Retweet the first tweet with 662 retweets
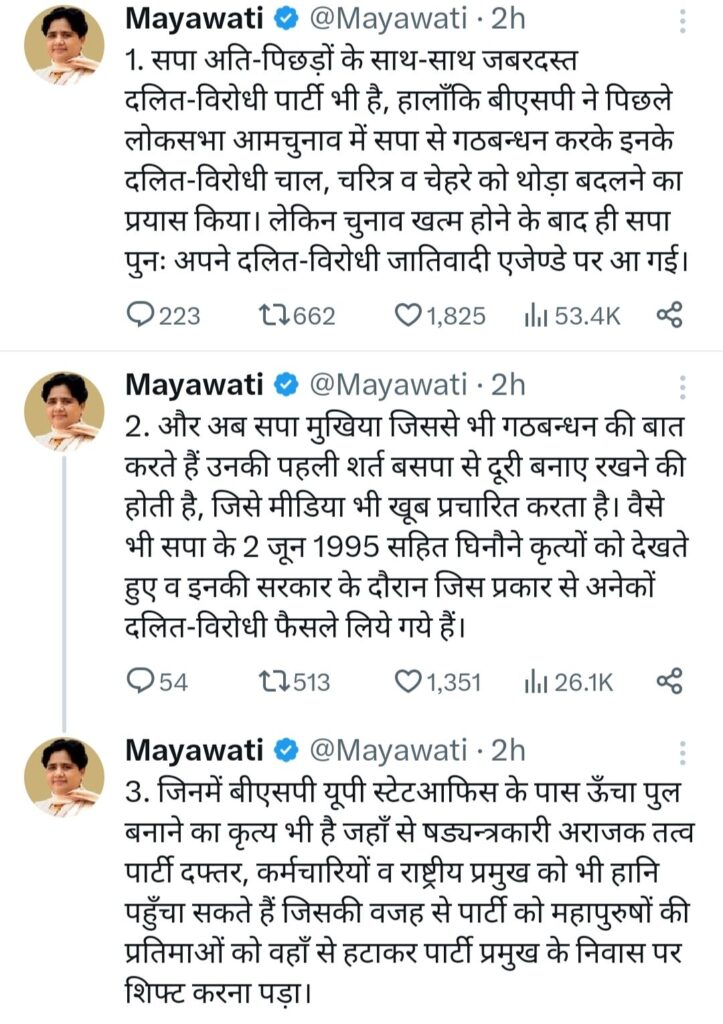 [x=271, y=316]
